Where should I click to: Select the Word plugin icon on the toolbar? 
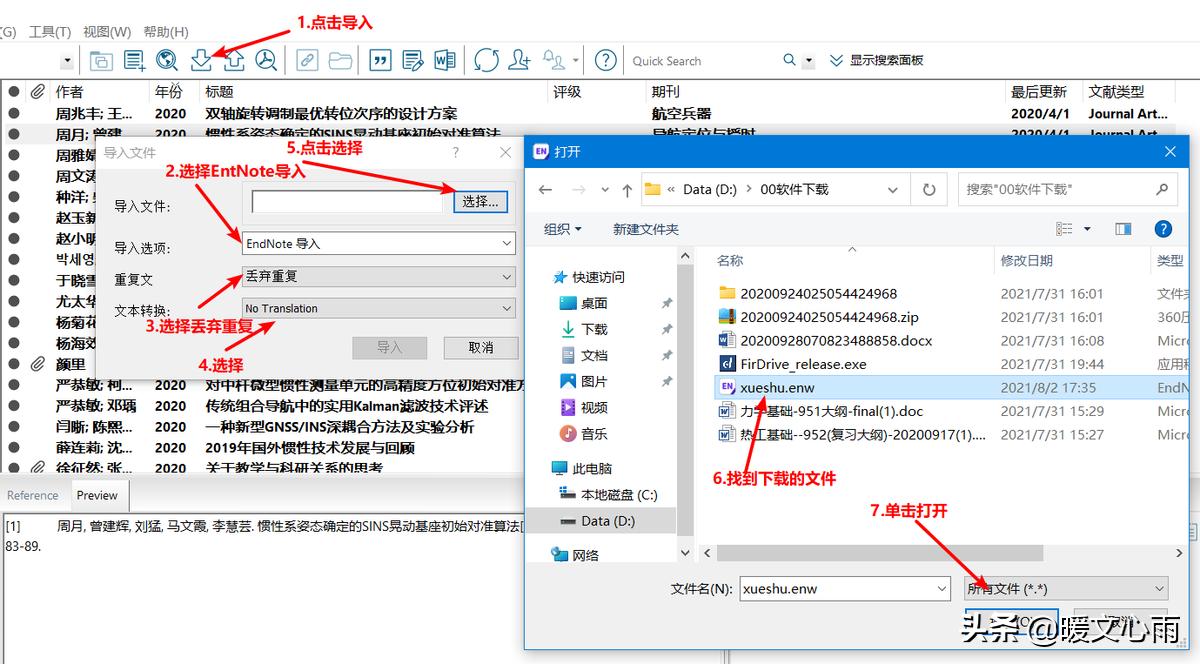(447, 60)
